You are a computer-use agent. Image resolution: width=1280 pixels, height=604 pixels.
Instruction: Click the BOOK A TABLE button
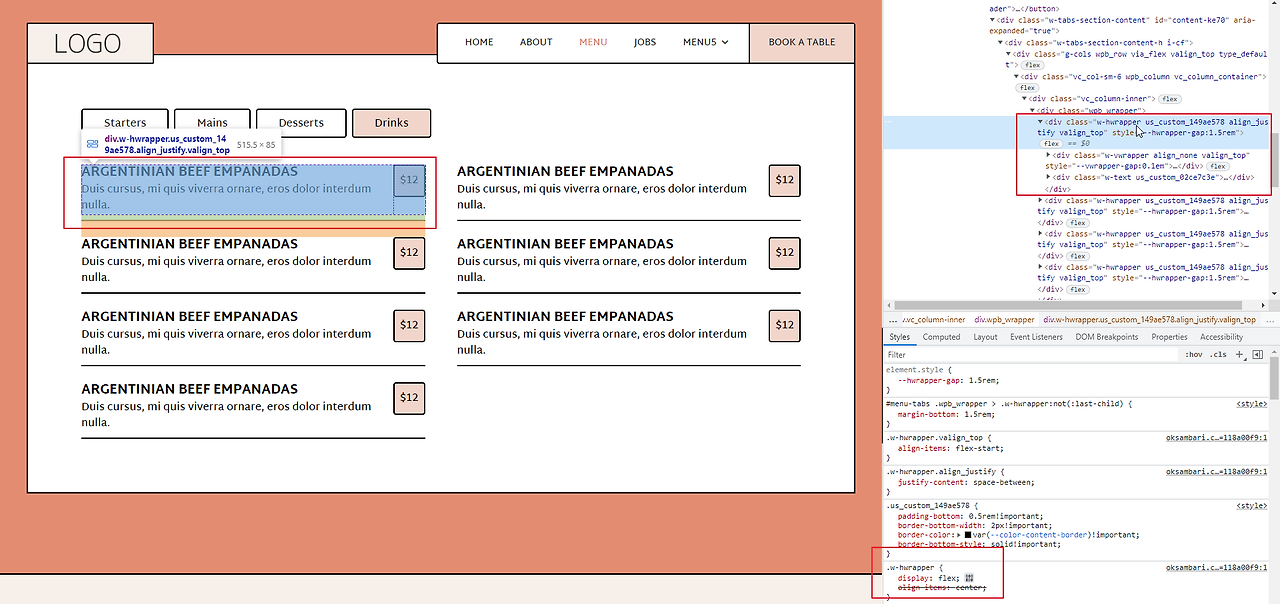coord(802,42)
